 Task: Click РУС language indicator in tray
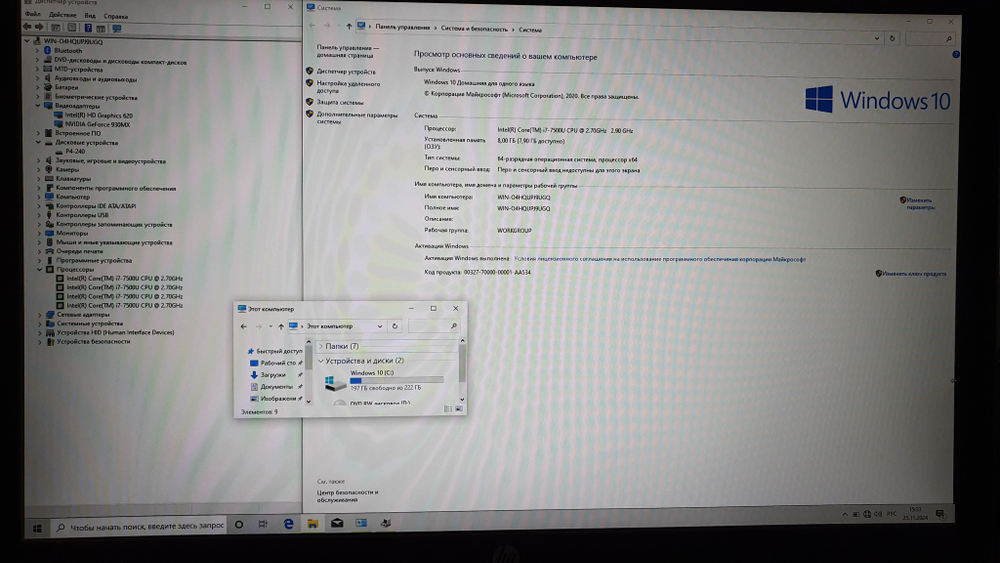click(x=892, y=514)
